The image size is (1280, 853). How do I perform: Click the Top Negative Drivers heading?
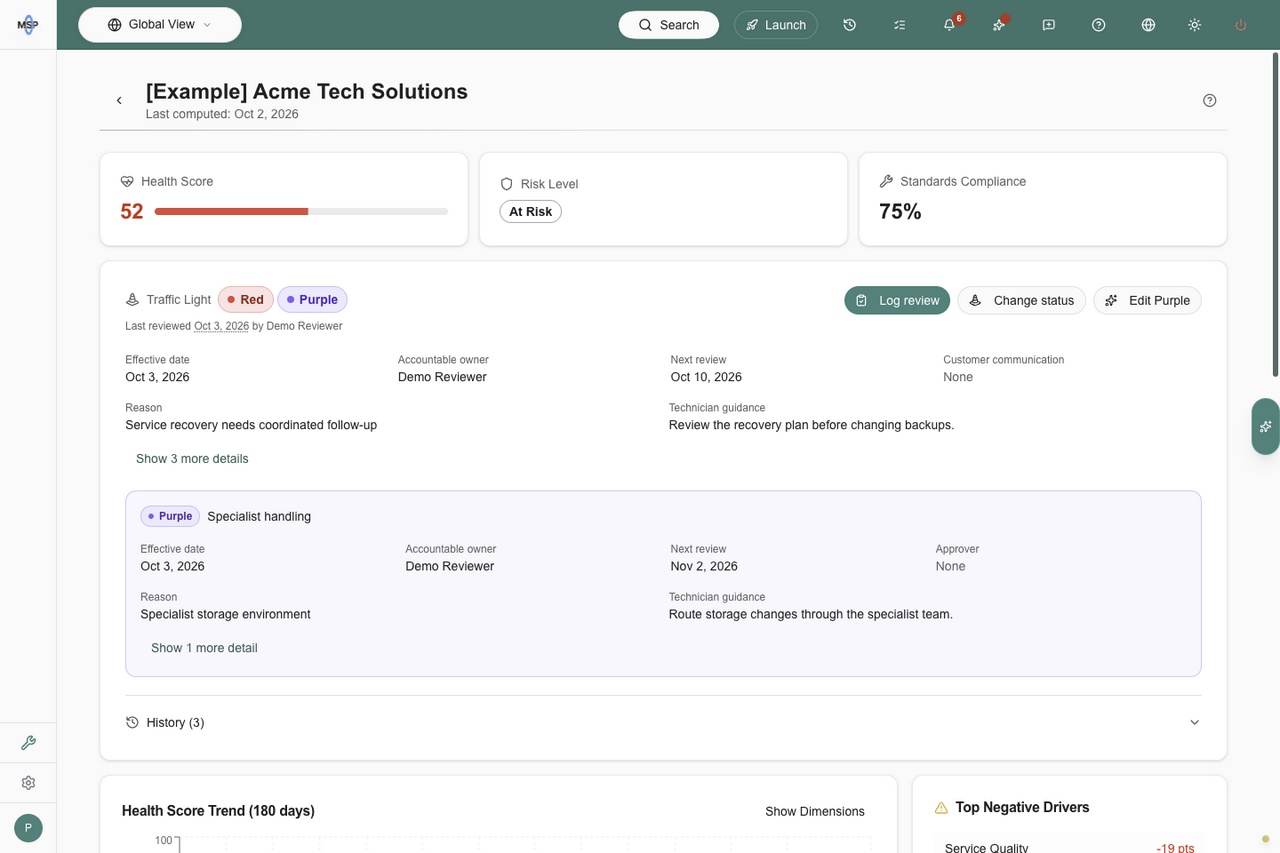[1022, 807]
